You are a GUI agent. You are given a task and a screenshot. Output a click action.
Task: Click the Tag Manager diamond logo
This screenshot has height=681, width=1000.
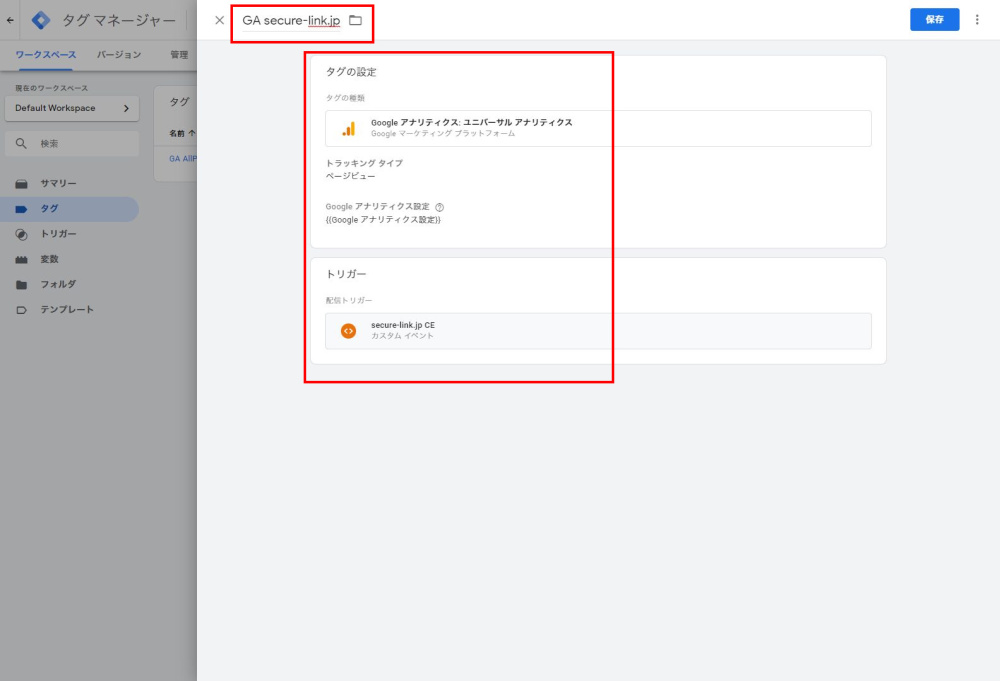41,20
